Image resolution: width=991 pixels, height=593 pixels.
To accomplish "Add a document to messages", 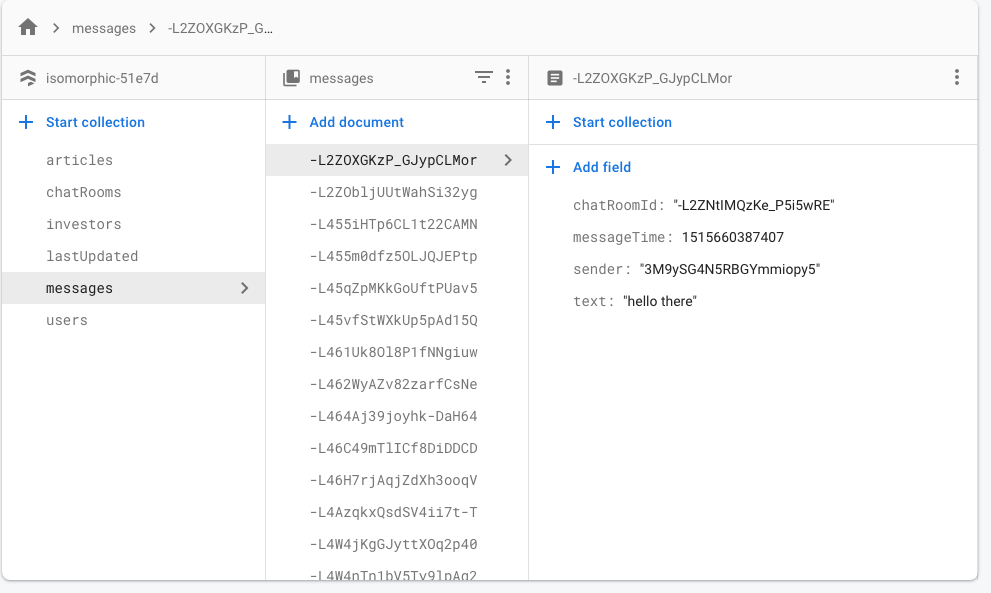I will 356,122.
